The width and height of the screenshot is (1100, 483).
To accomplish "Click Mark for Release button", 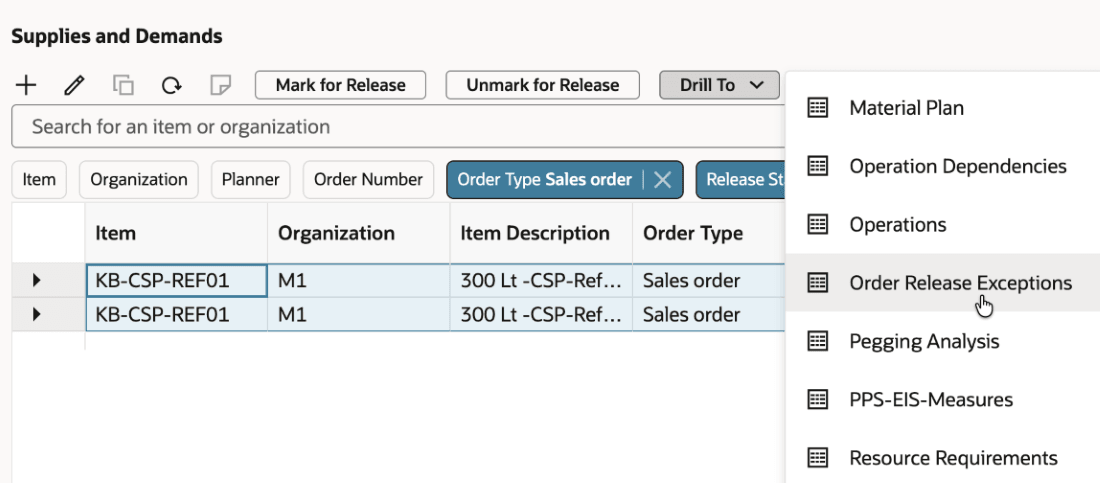I will [340, 85].
